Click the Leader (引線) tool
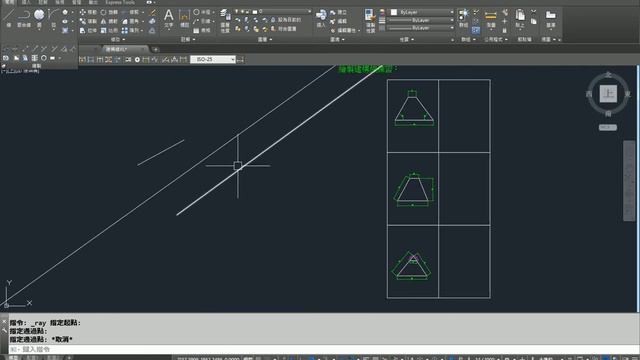Screen dimensions: 640x360 point(202,21)
